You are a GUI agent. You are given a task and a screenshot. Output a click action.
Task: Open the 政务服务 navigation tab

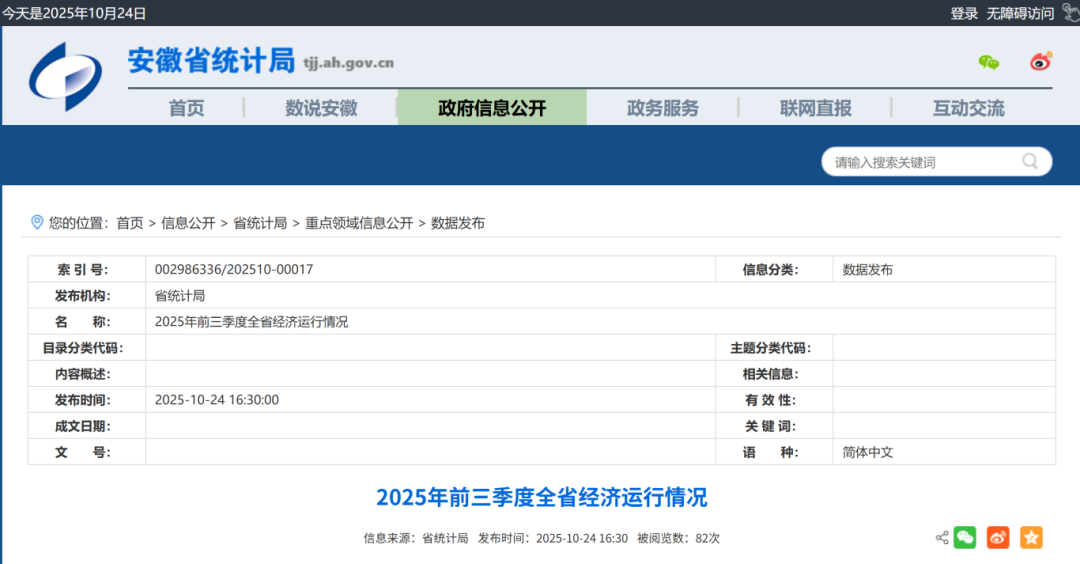[663, 108]
